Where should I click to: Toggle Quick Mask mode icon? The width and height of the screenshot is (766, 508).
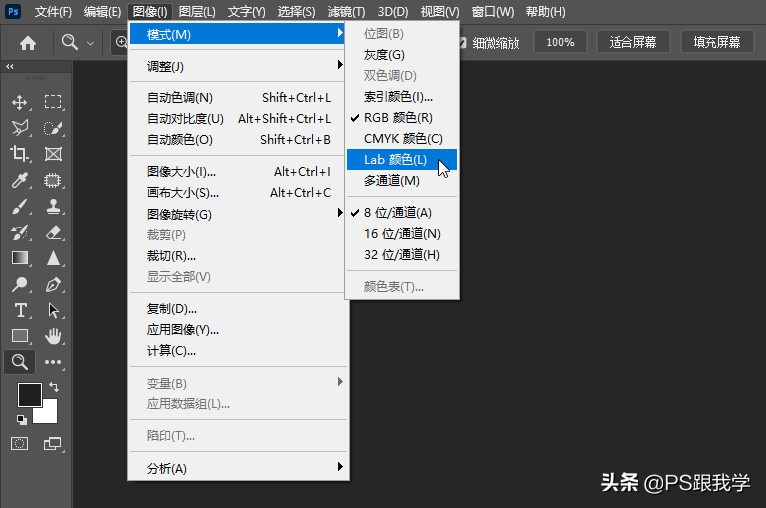20,444
